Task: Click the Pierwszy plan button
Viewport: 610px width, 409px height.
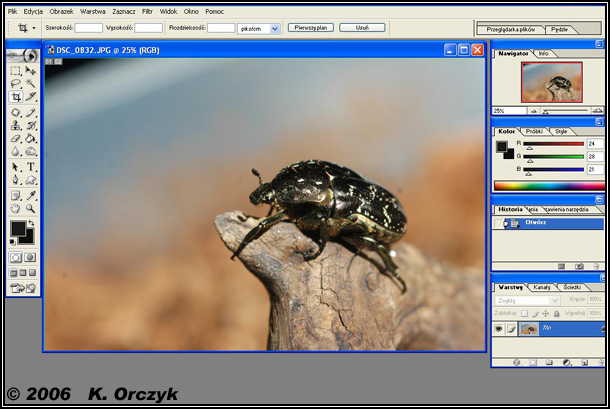Action: point(311,28)
